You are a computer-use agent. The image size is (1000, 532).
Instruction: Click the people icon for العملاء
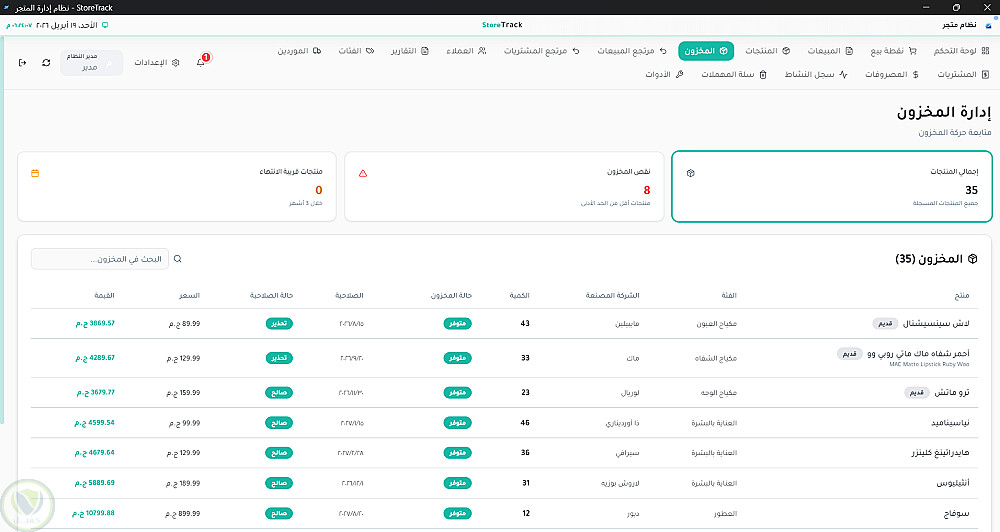(482, 51)
